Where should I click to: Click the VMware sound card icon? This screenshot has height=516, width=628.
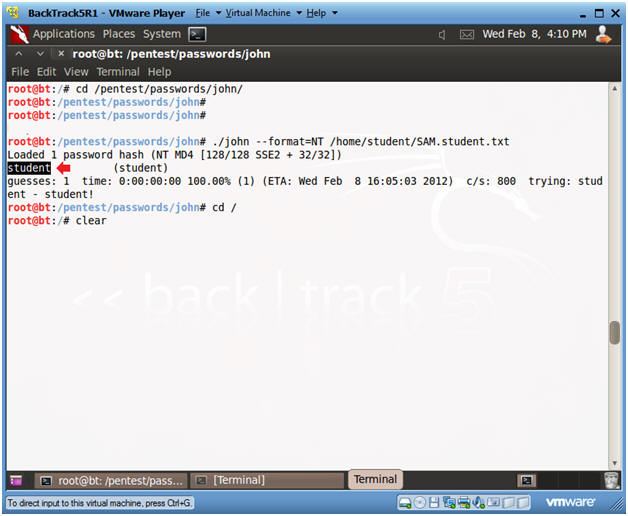479,502
